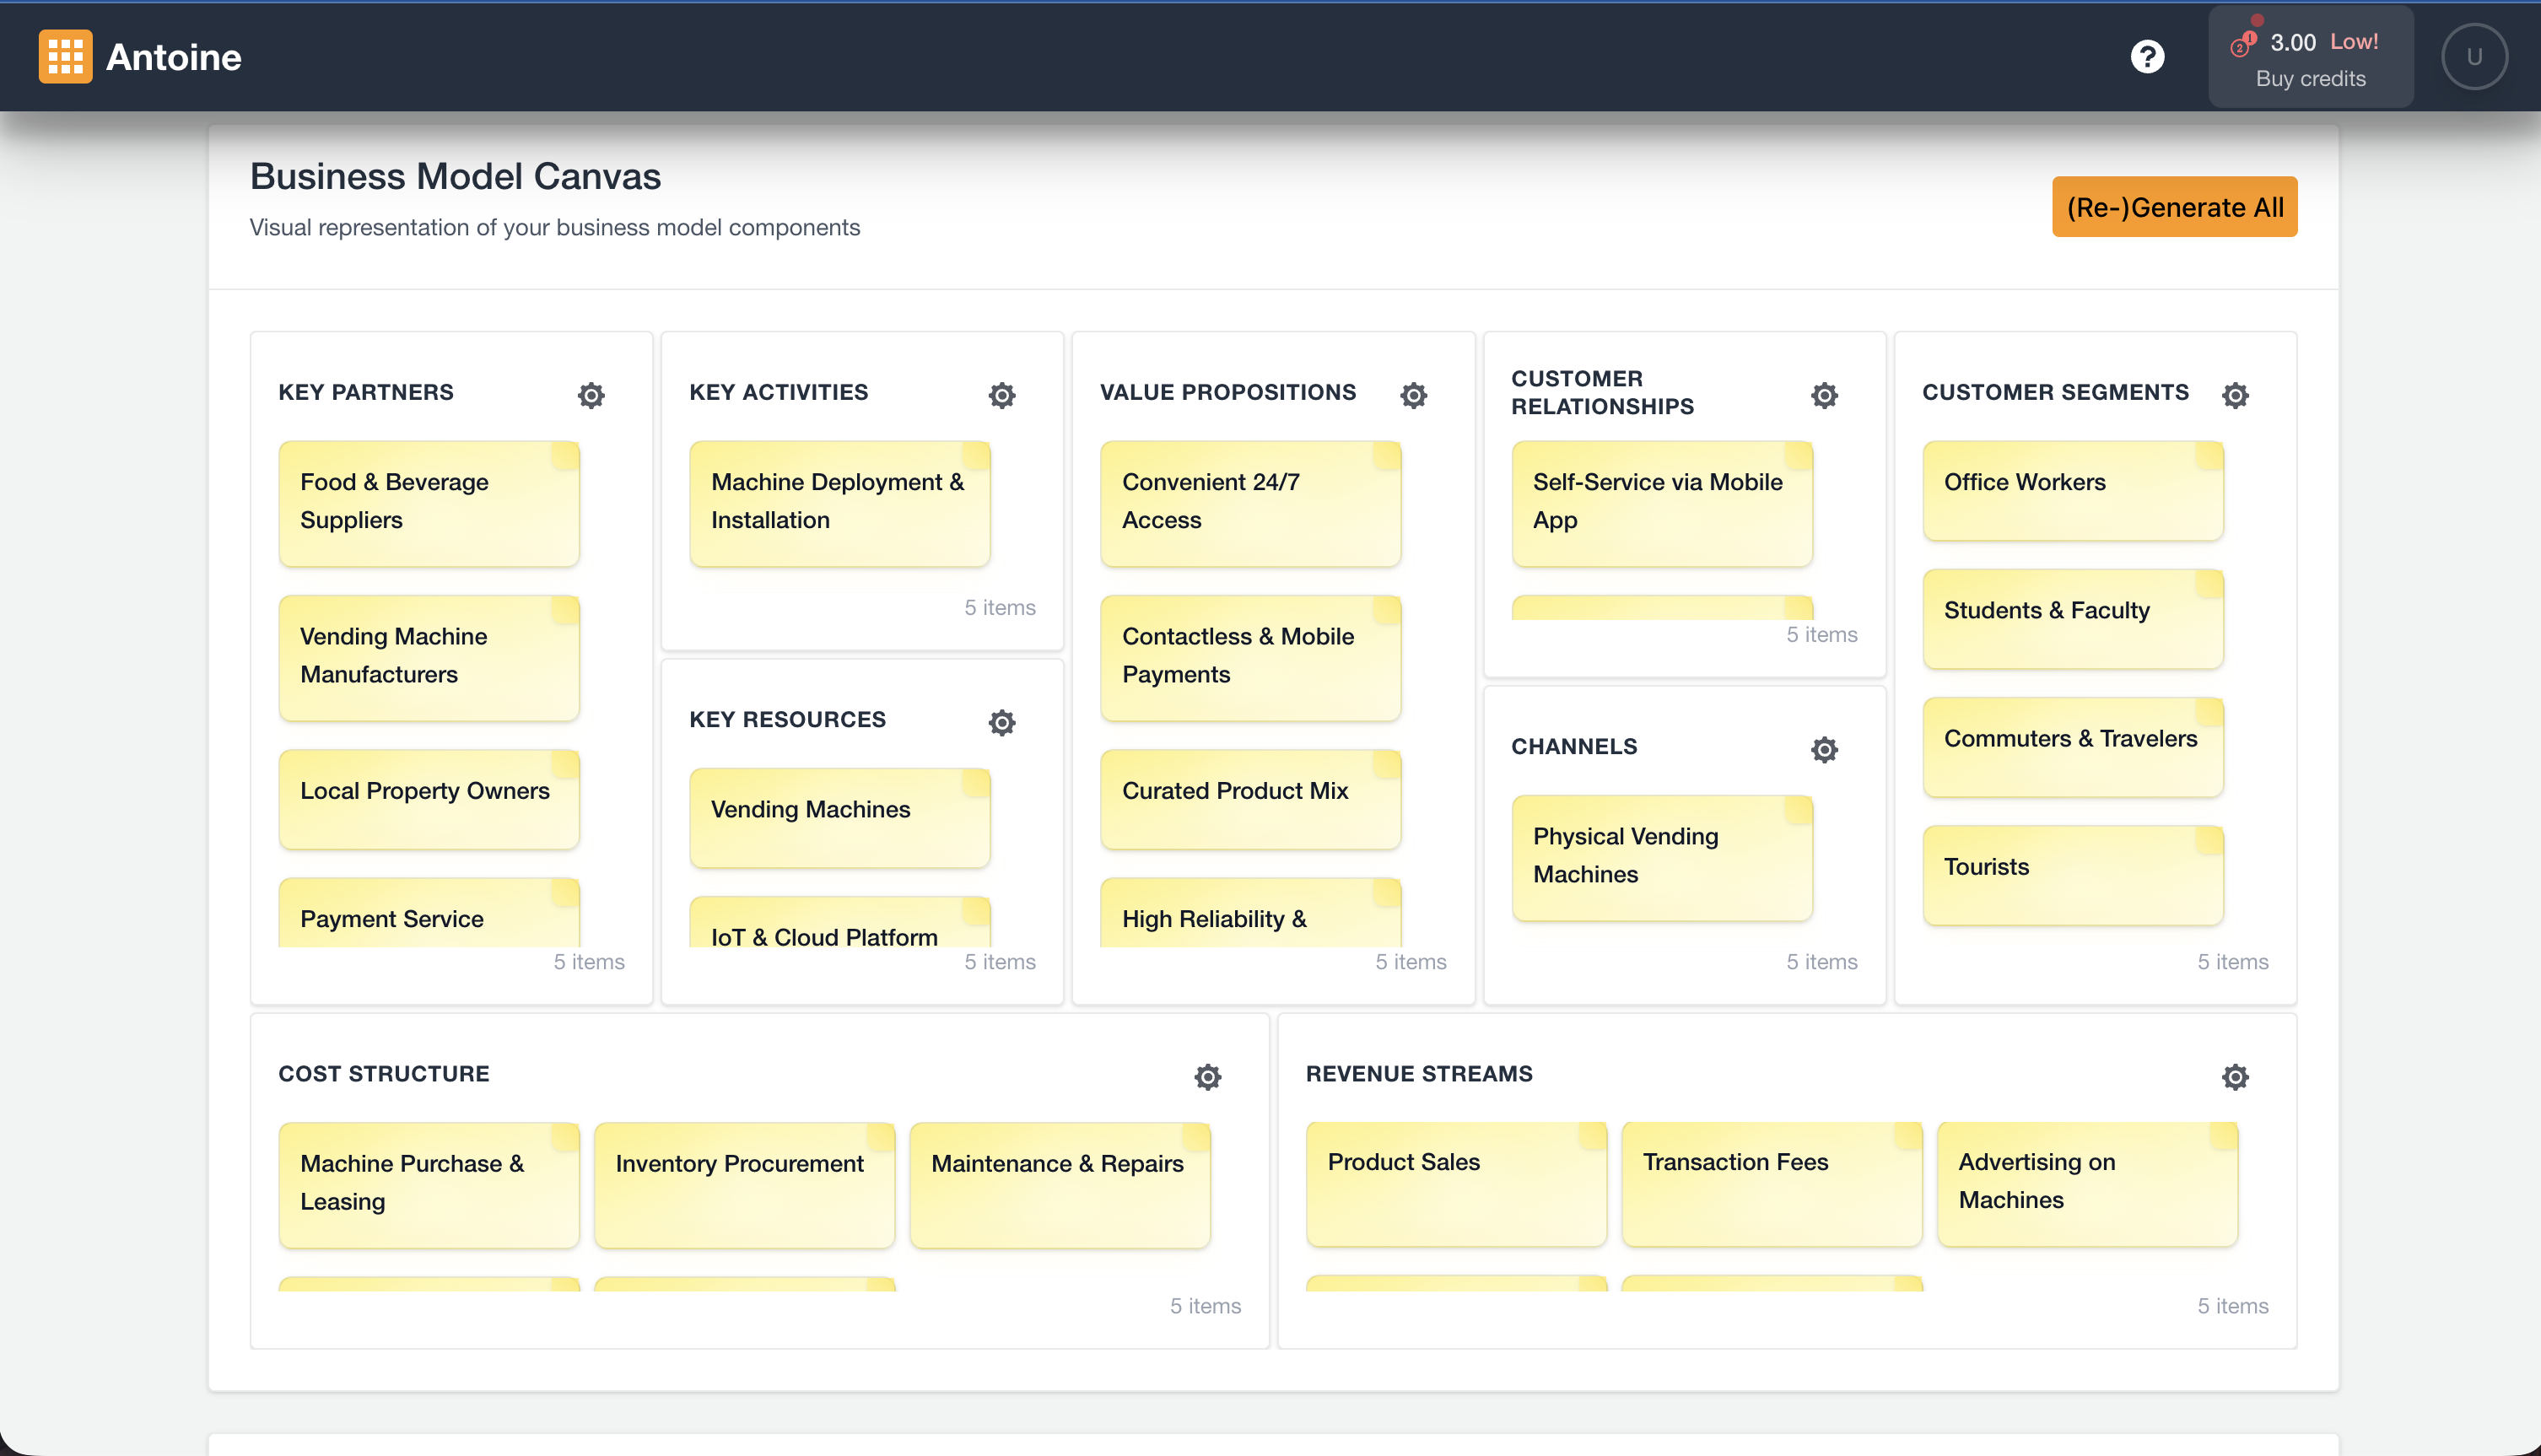
Task: Open the Antoine app grid logo
Action: 66,57
